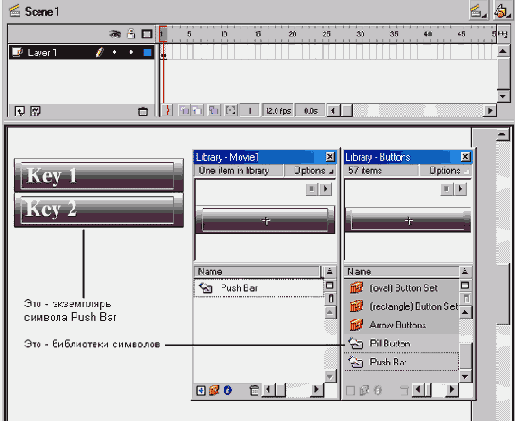Image resolution: width=515 pixels, height=421 pixels.
Task: Click the Edit Symbols icon
Action: (502, 11)
